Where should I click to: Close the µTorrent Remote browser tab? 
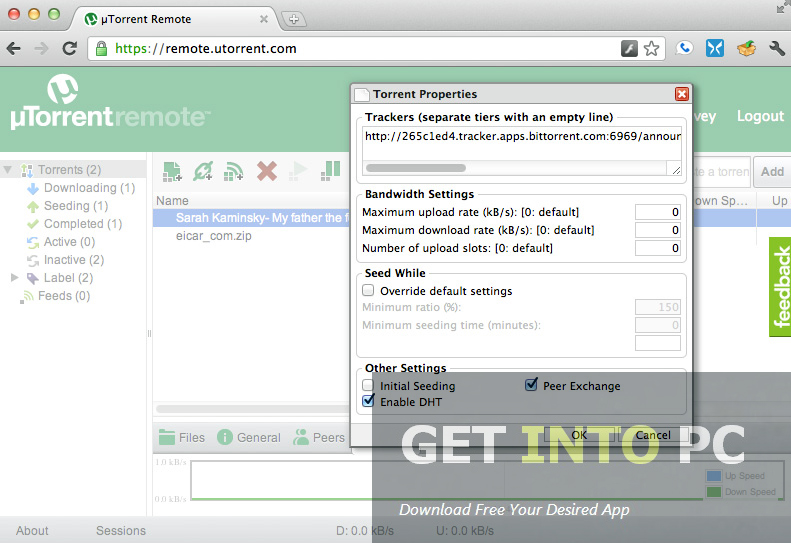pyautogui.click(x=263, y=19)
